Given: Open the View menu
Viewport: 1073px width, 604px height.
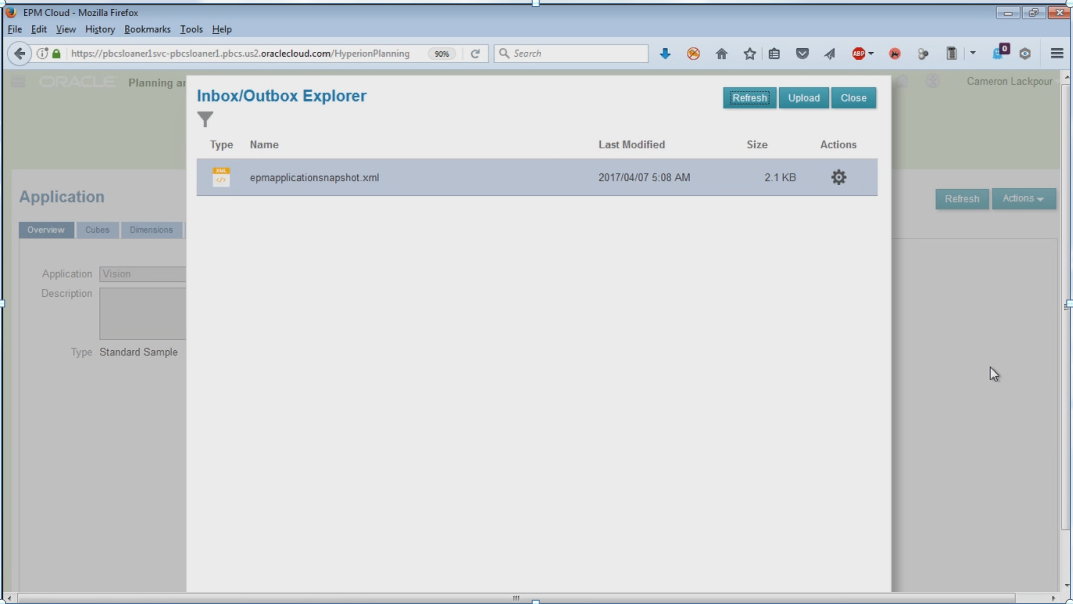Looking at the screenshot, I should 66,29.
